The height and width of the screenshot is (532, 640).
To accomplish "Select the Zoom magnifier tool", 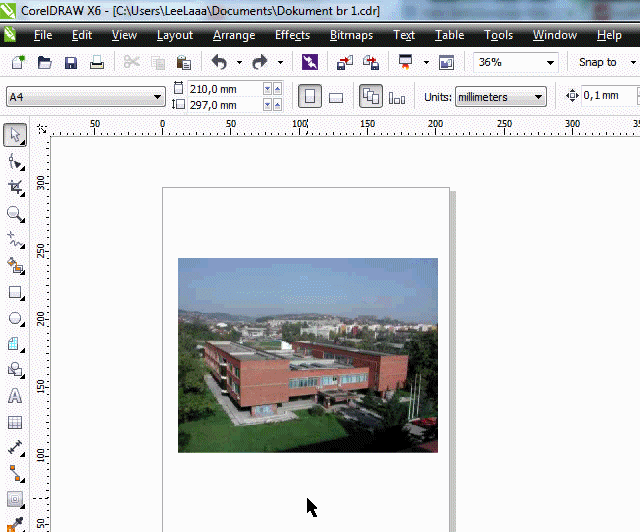I will click(15, 213).
